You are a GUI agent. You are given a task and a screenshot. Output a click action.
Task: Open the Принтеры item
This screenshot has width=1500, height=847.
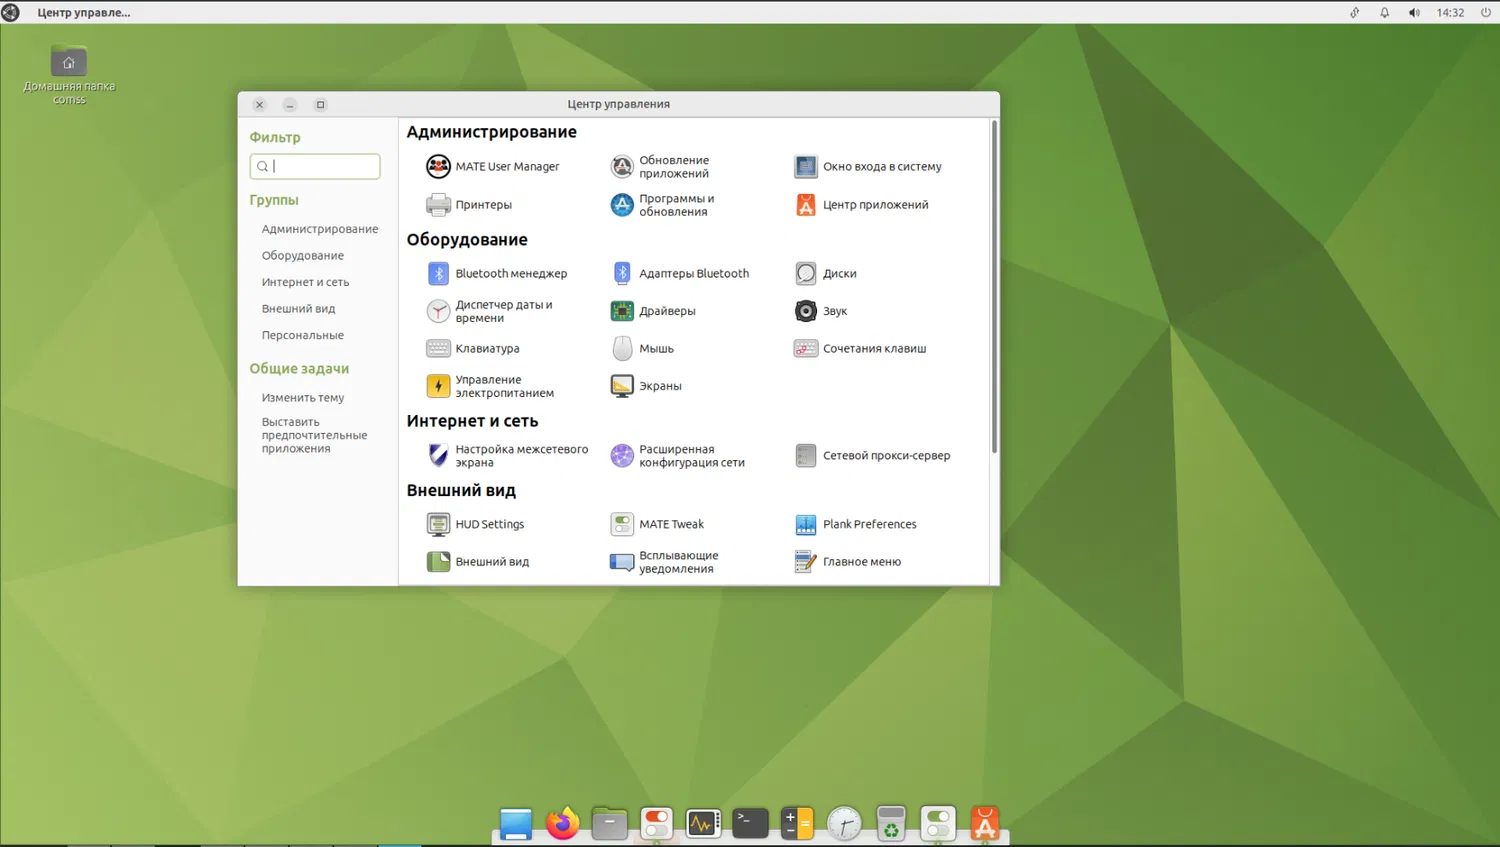click(x=469, y=204)
